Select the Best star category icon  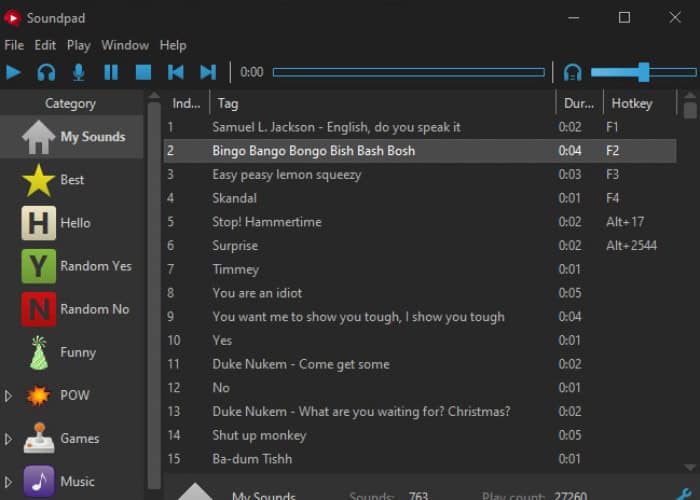[x=38, y=180]
